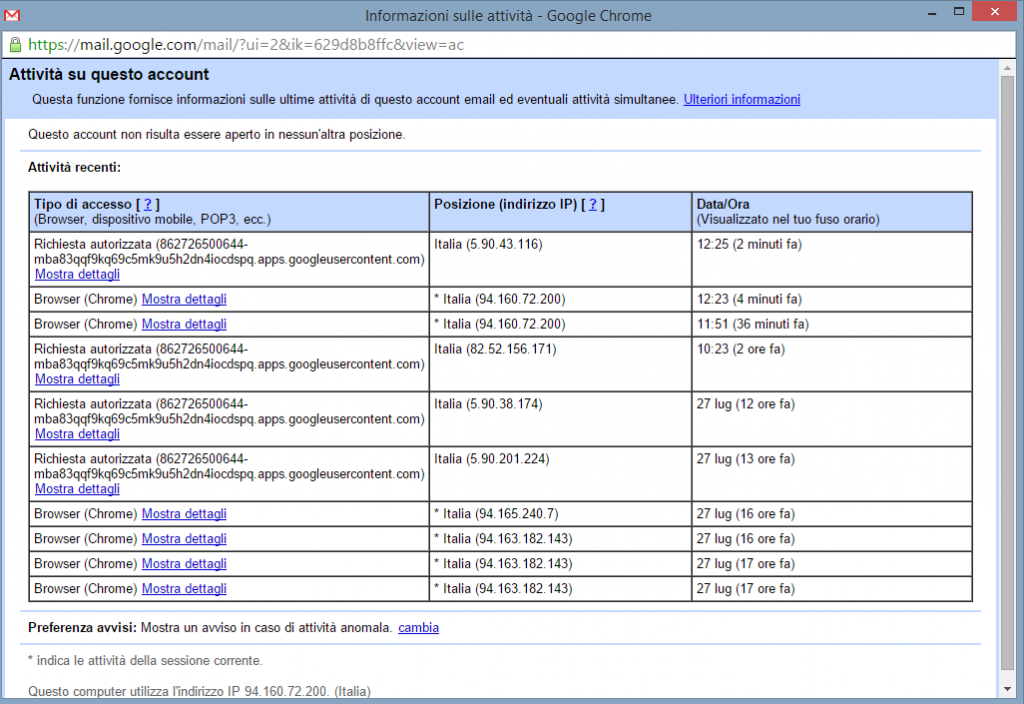The width and height of the screenshot is (1024, 704).
Task: Close the Informazioni sulle attività window
Action: [996, 12]
